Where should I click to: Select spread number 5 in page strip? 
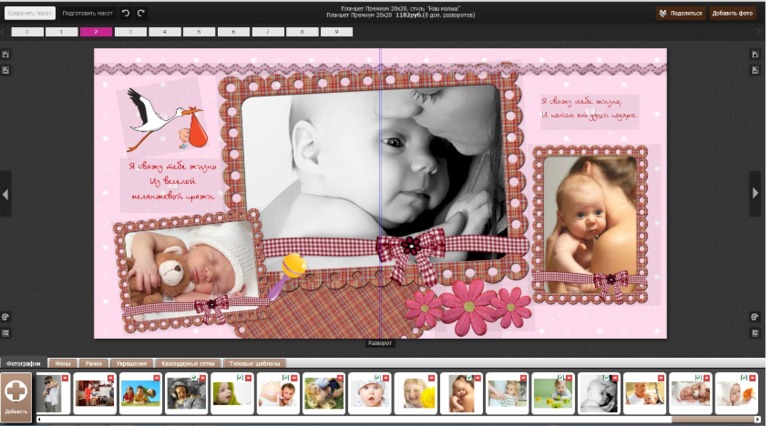coord(199,32)
